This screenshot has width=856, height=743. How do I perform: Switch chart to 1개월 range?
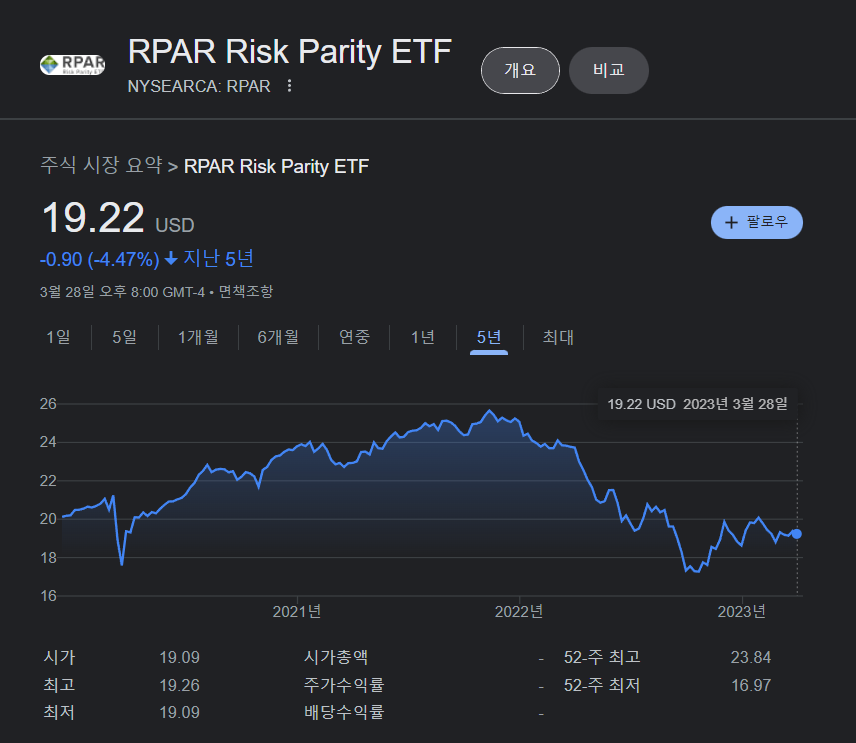[198, 337]
